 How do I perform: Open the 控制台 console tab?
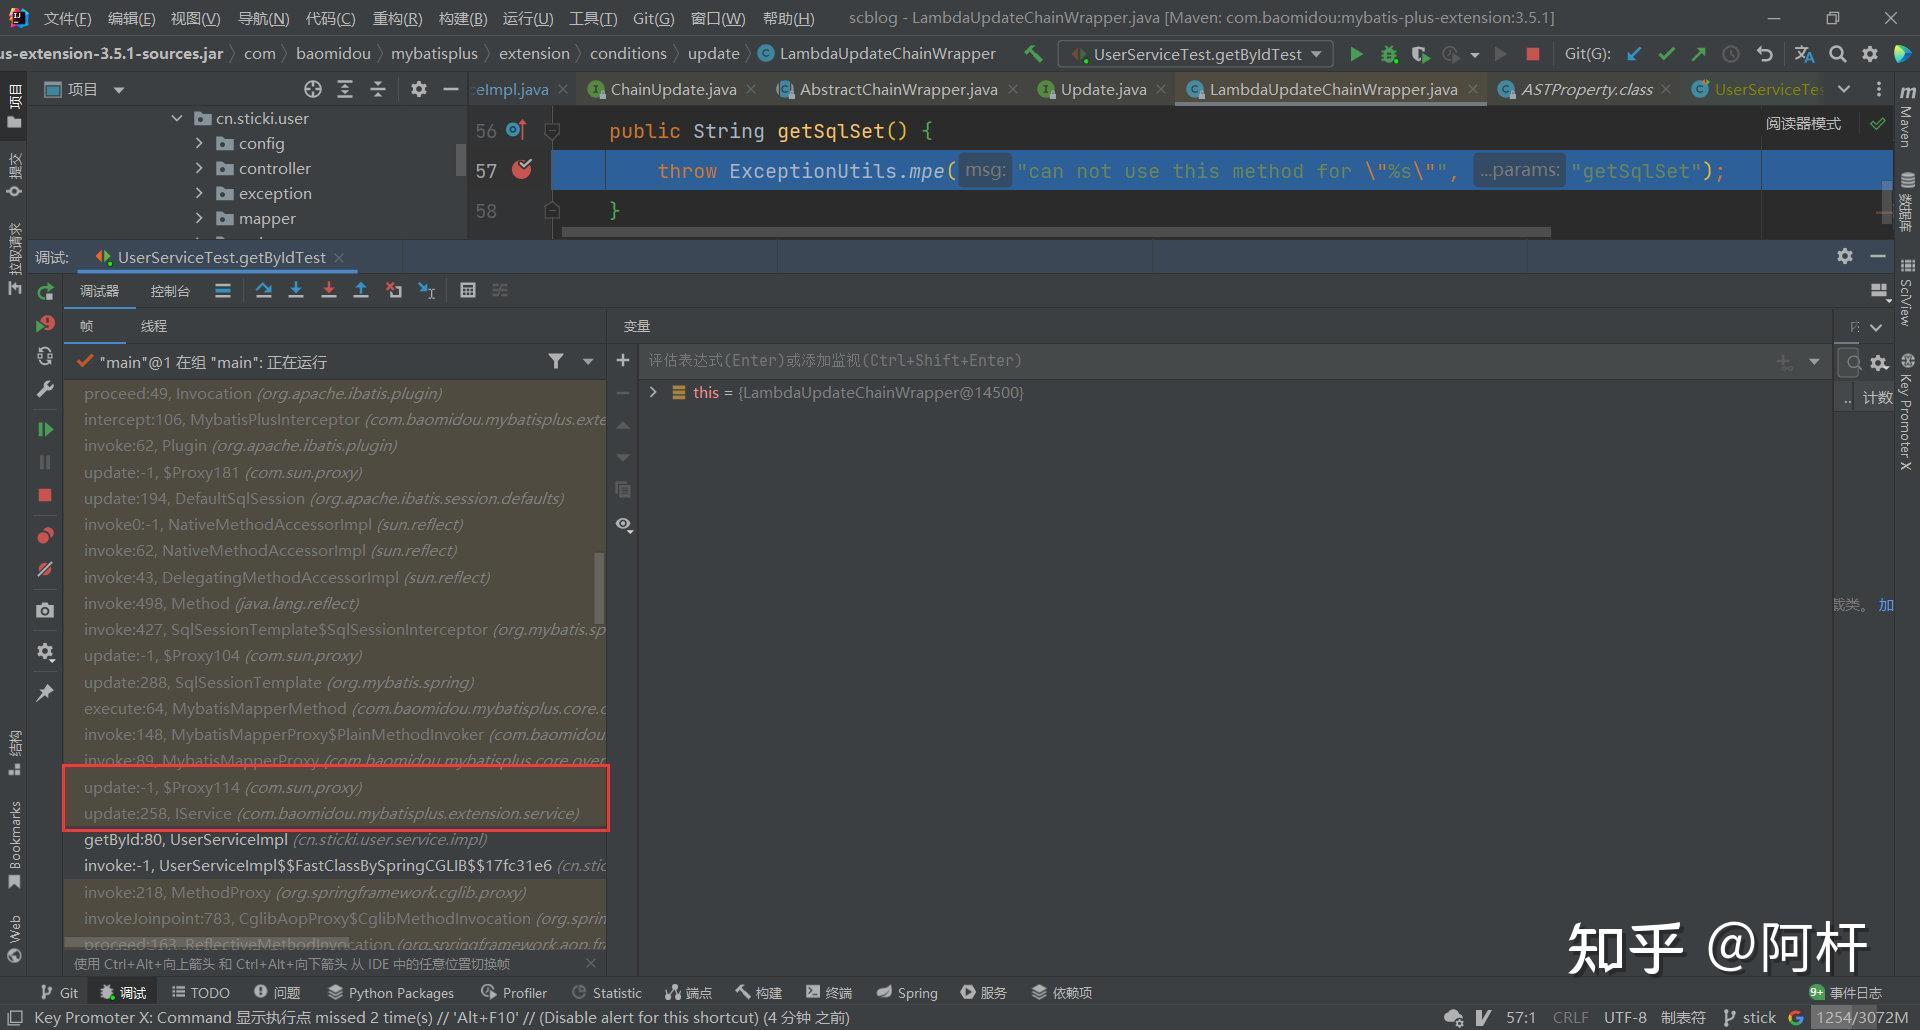click(170, 291)
